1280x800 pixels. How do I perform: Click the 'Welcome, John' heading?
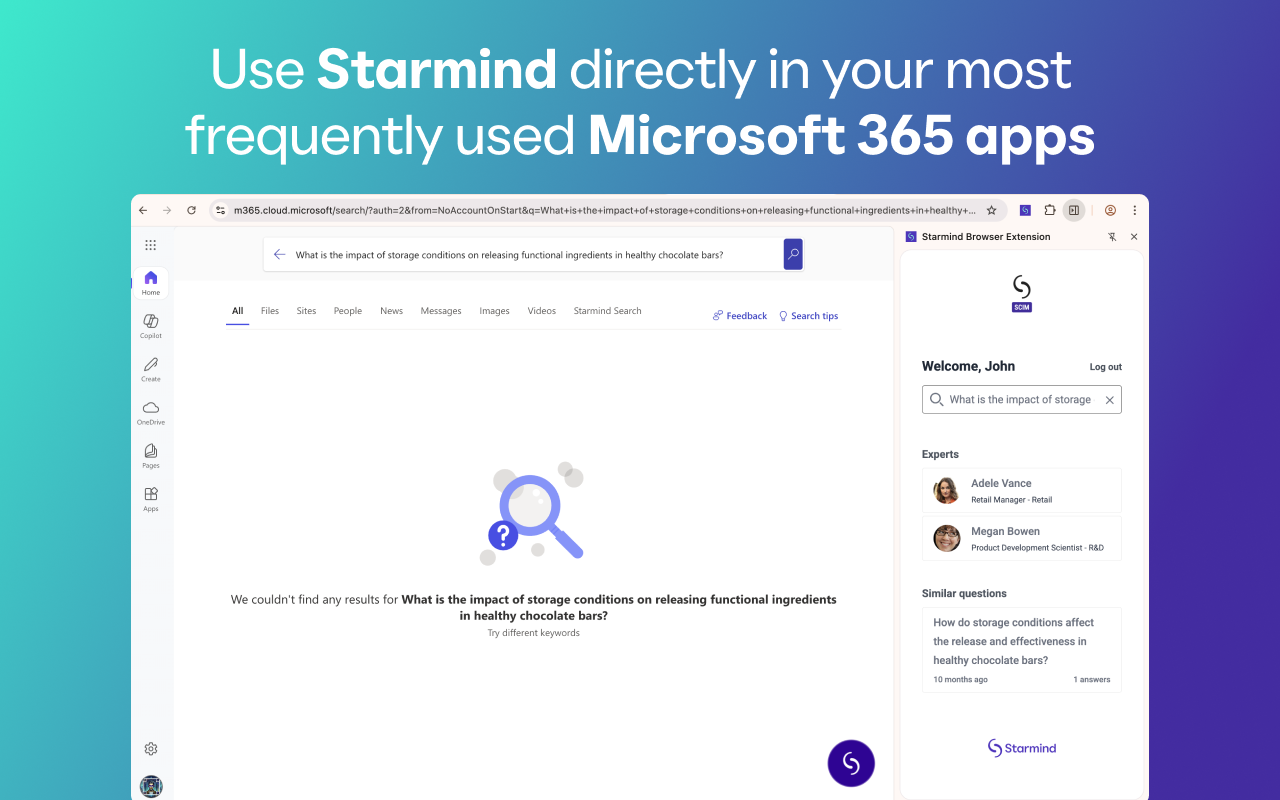(x=968, y=366)
